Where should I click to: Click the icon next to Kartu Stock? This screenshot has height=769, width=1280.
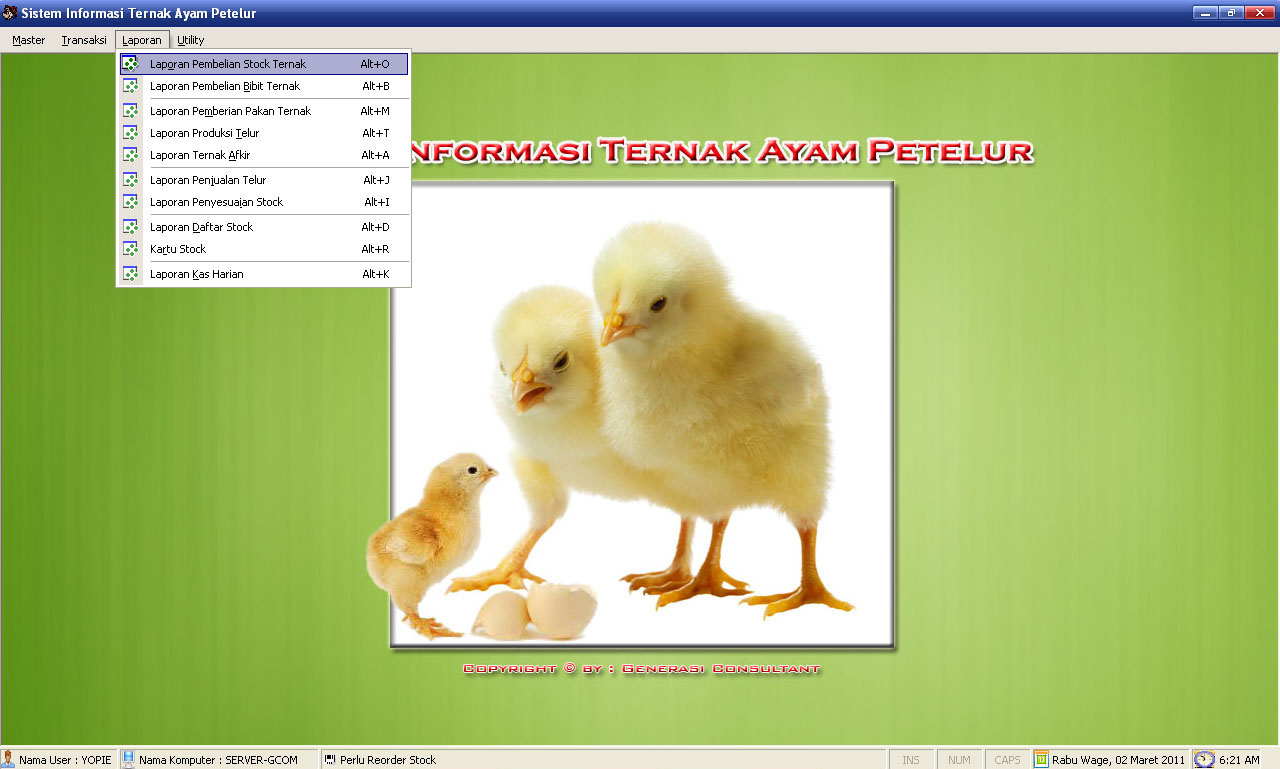[130, 249]
